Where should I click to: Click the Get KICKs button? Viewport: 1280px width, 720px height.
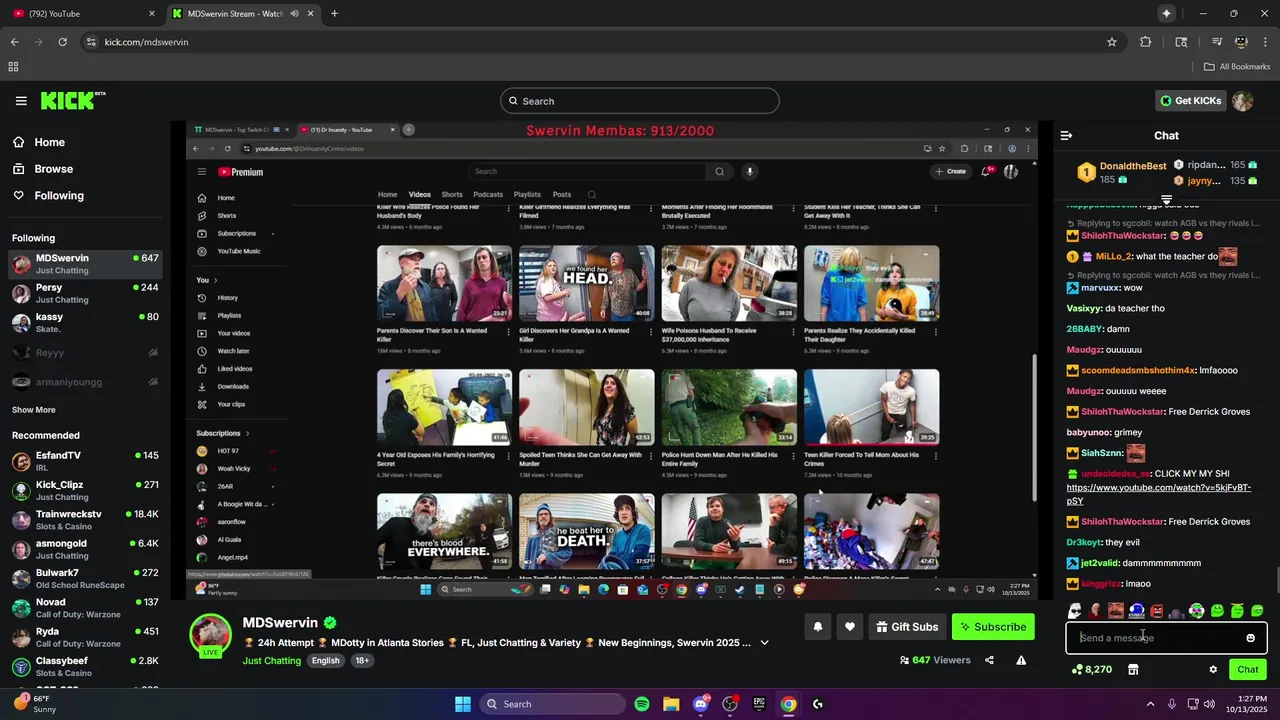1191,101
